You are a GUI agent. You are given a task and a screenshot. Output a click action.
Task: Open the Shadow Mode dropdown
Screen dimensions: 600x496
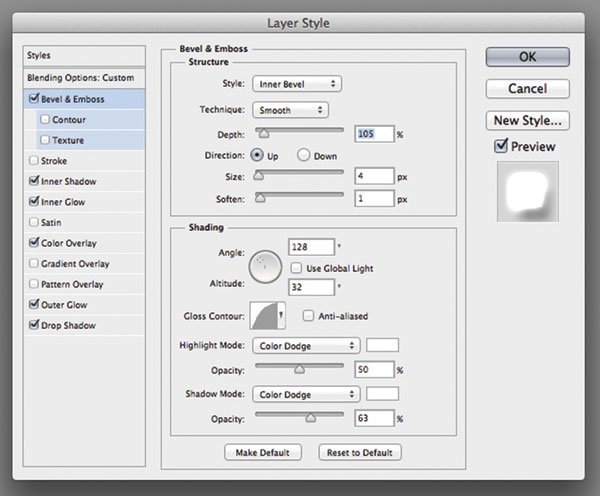click(306, 394)
